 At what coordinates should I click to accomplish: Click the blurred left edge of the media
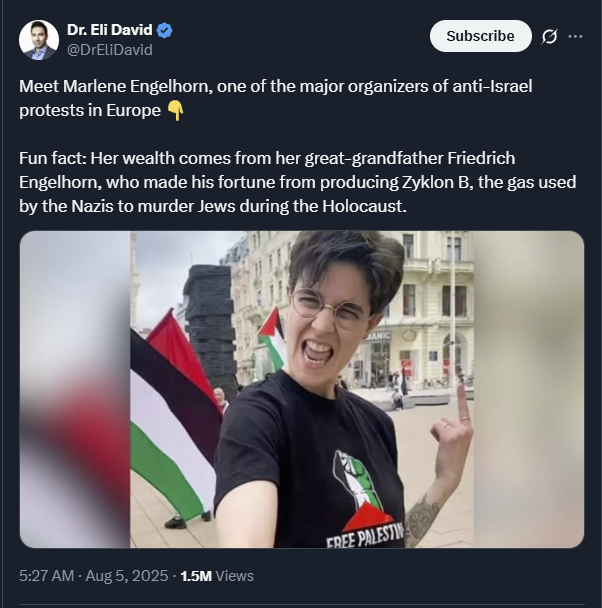pos(75,389)
